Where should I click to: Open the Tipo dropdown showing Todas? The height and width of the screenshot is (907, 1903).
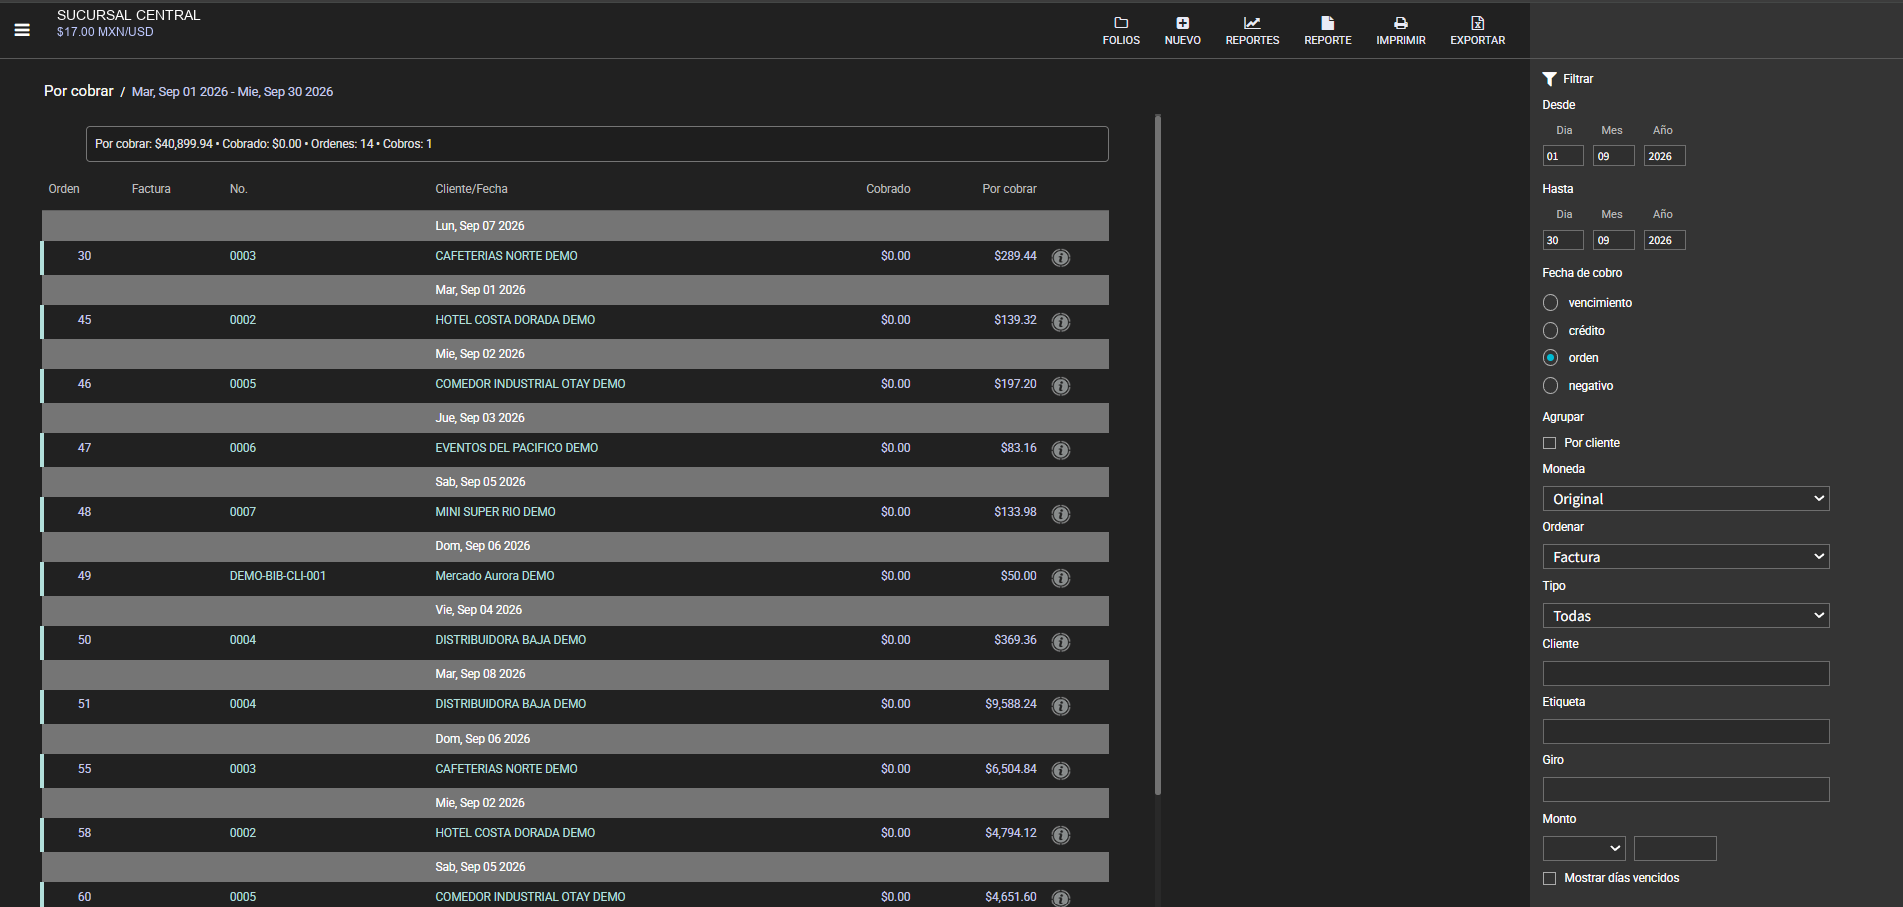[1686, 615]
